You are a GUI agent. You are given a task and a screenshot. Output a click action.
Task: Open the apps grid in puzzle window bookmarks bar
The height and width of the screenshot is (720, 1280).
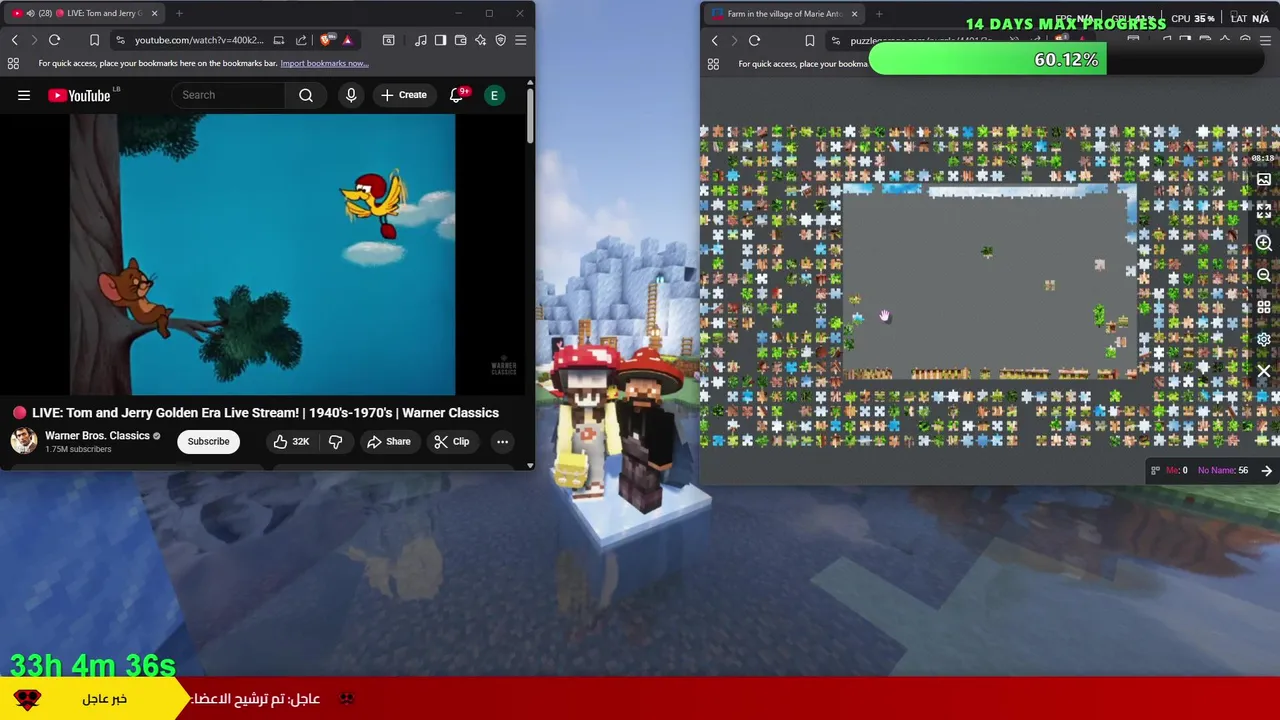[x=713, y=63]
